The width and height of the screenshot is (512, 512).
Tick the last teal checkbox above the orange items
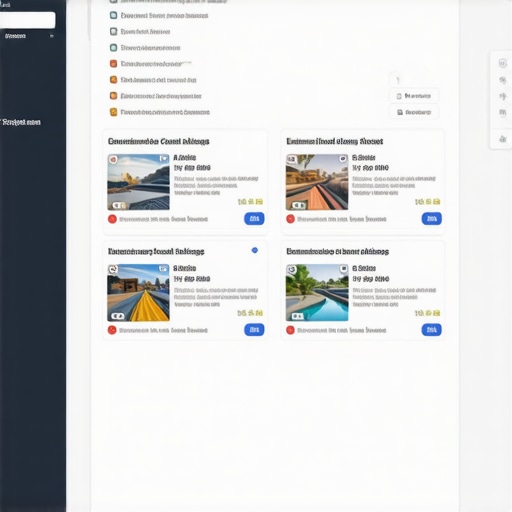pos(114,48)
